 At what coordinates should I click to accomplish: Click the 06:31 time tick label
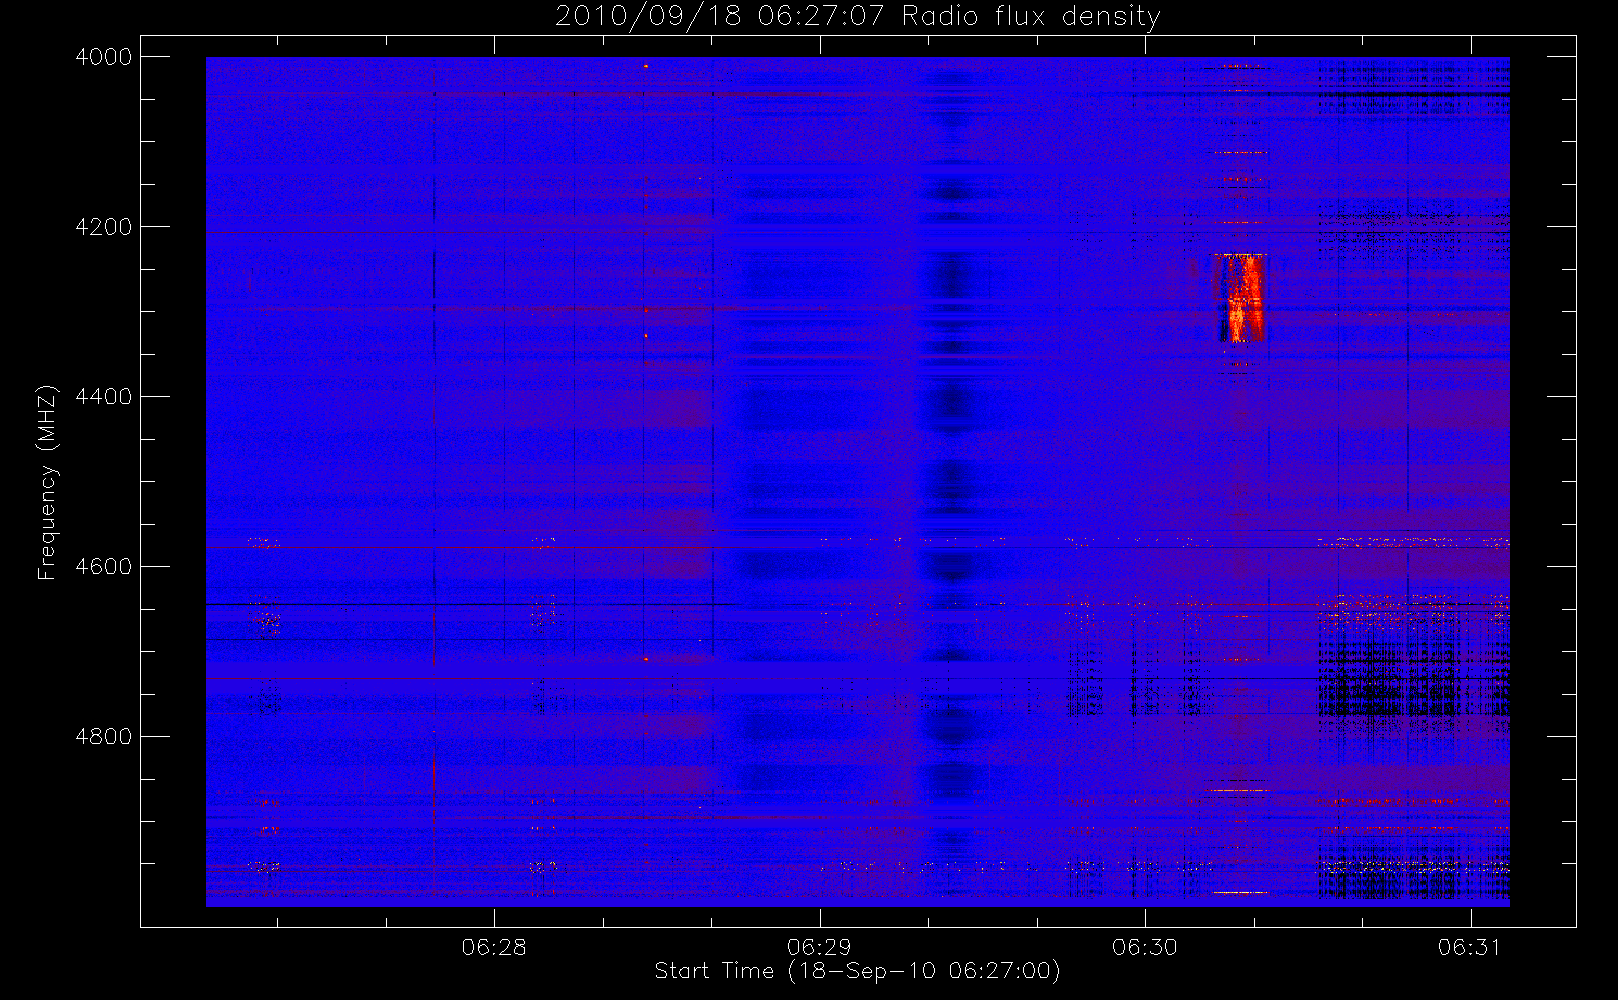[x=1470, y=947]
